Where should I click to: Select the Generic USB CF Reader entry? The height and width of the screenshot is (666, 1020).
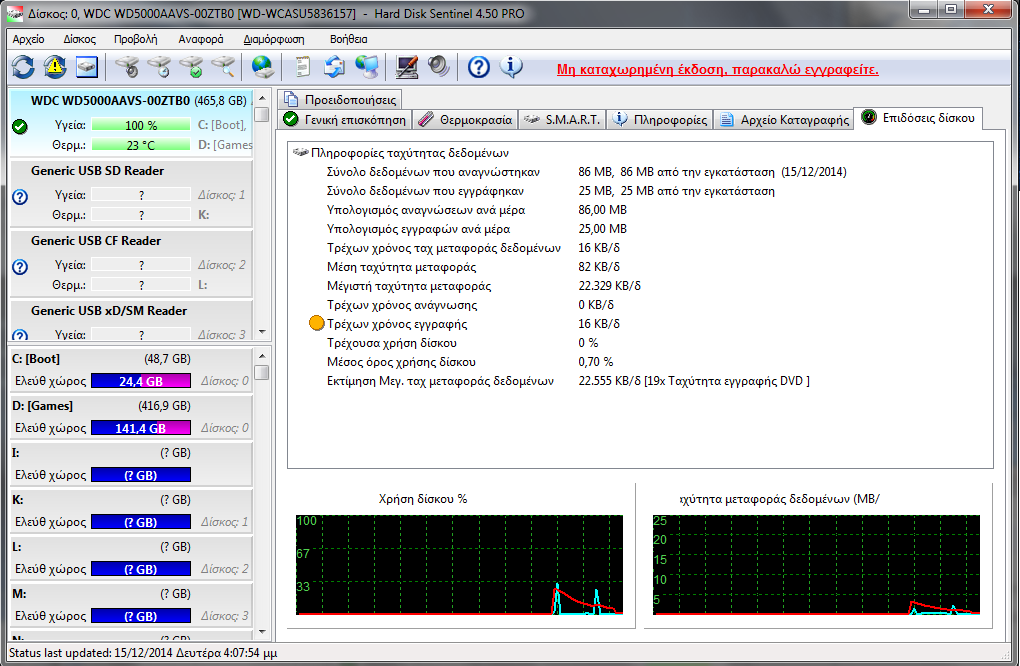coord(96,241)
